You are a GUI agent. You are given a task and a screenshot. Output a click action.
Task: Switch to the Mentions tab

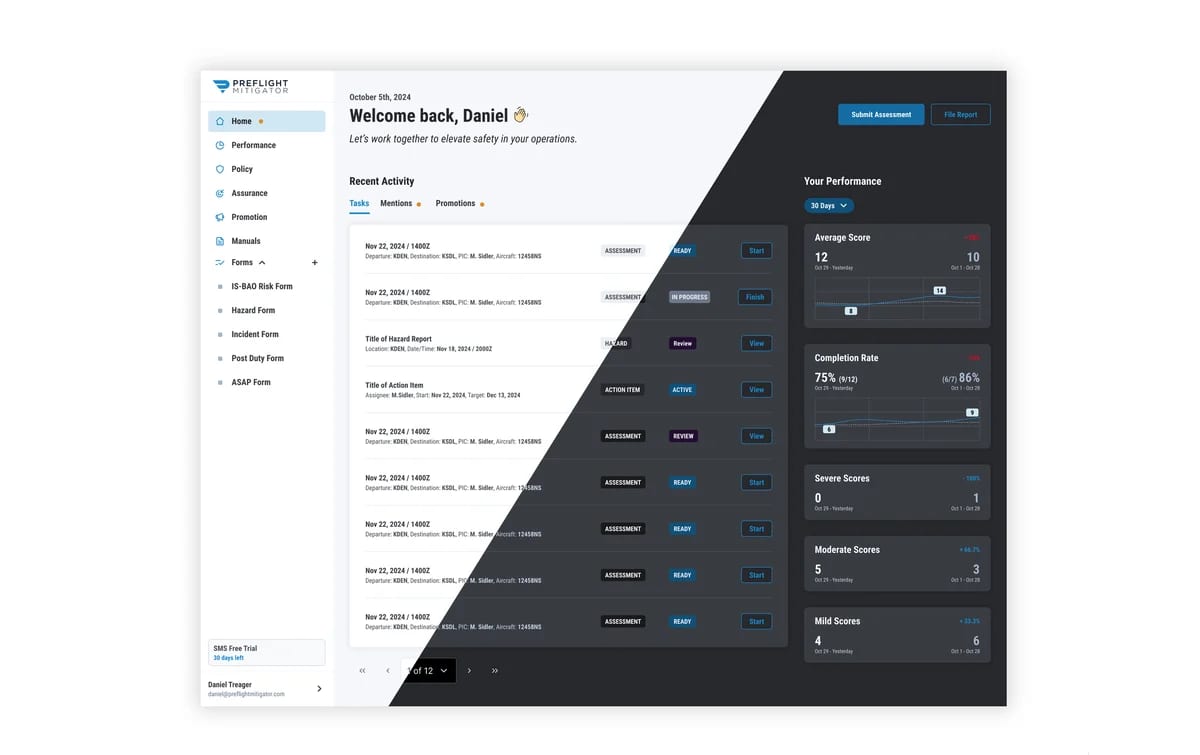[396, 203]
